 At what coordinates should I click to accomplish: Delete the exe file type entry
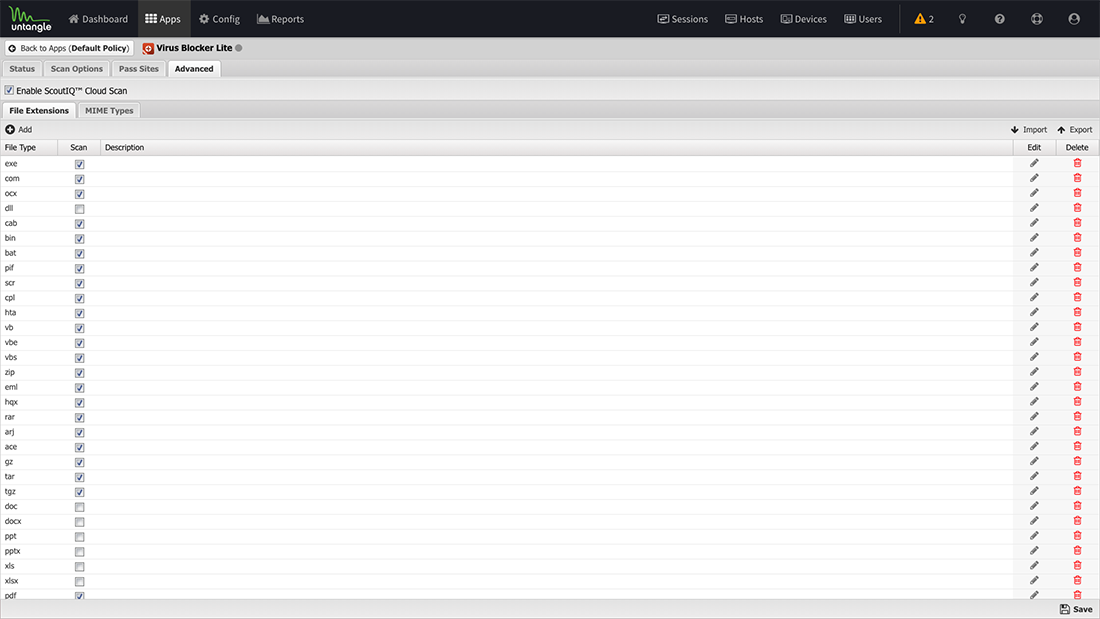click(x=1078, y=164)
